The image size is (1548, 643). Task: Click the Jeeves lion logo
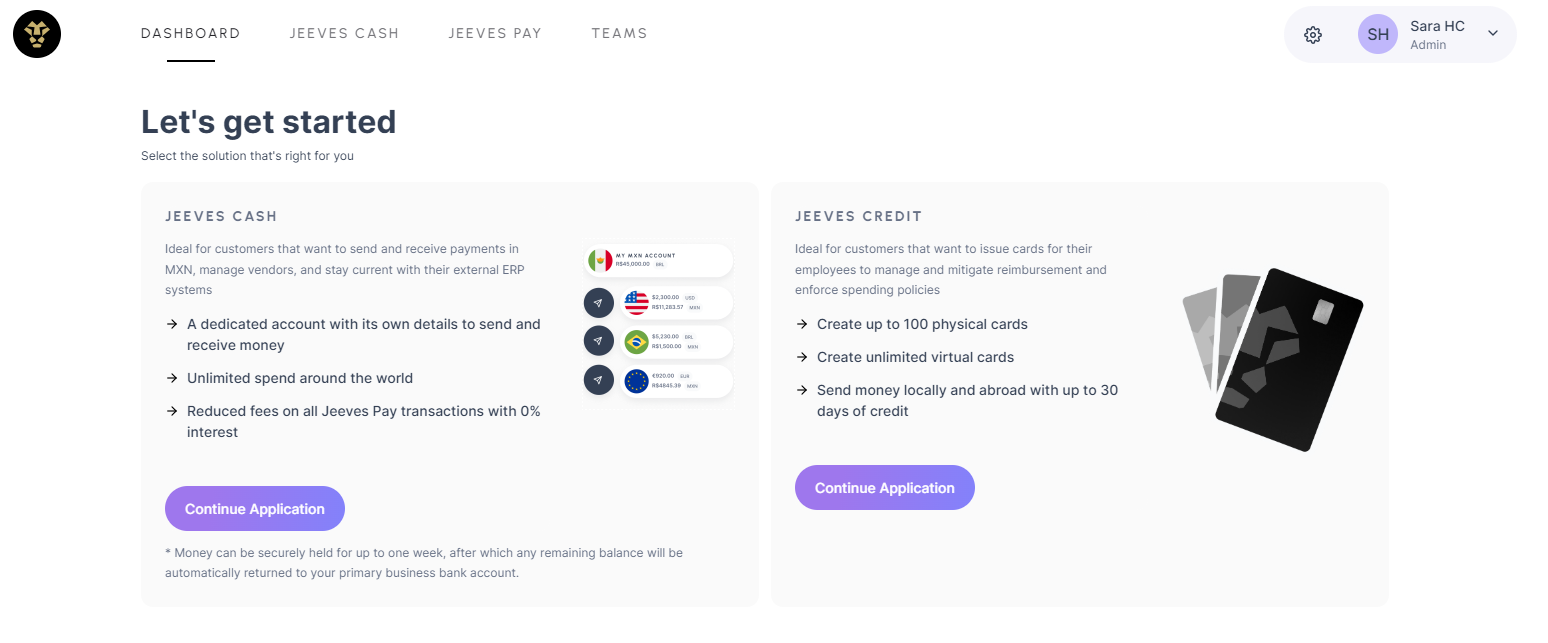(x=37, y=34)
